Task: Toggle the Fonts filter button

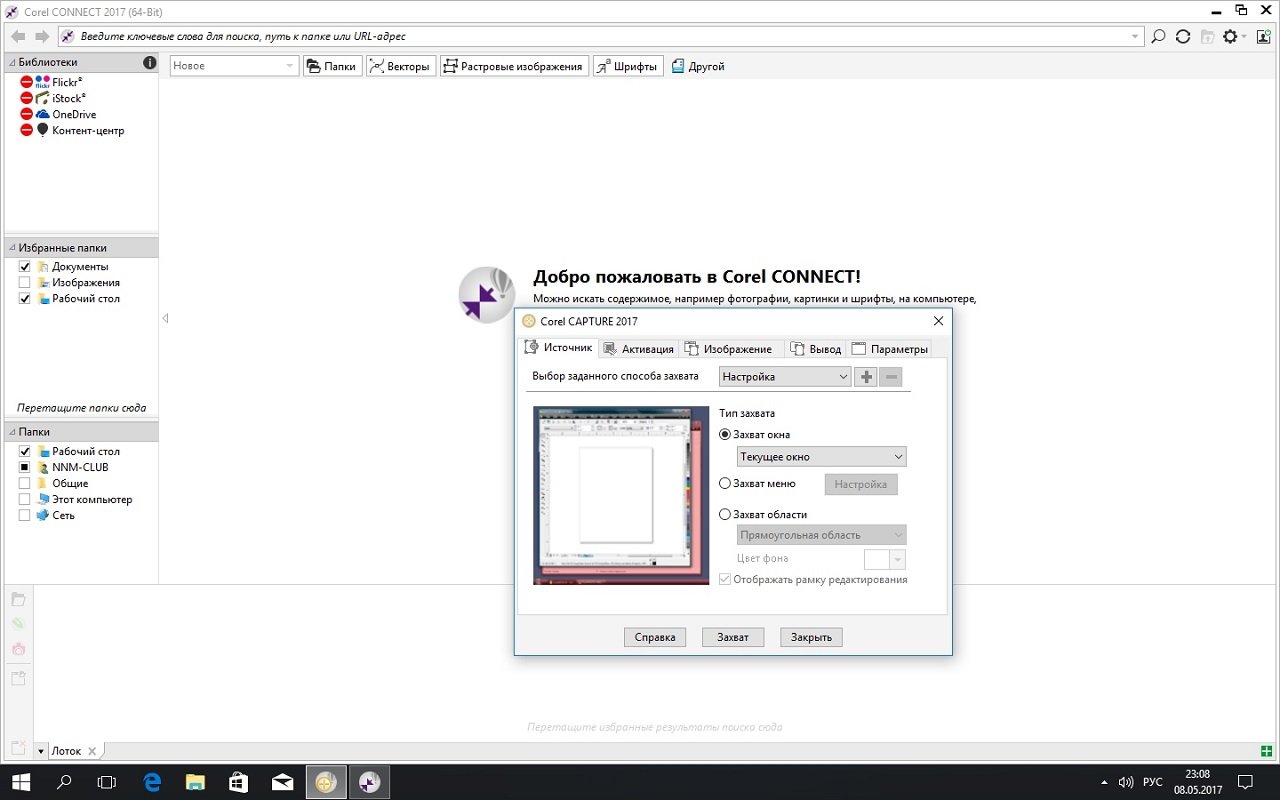Action: (628, 66)
